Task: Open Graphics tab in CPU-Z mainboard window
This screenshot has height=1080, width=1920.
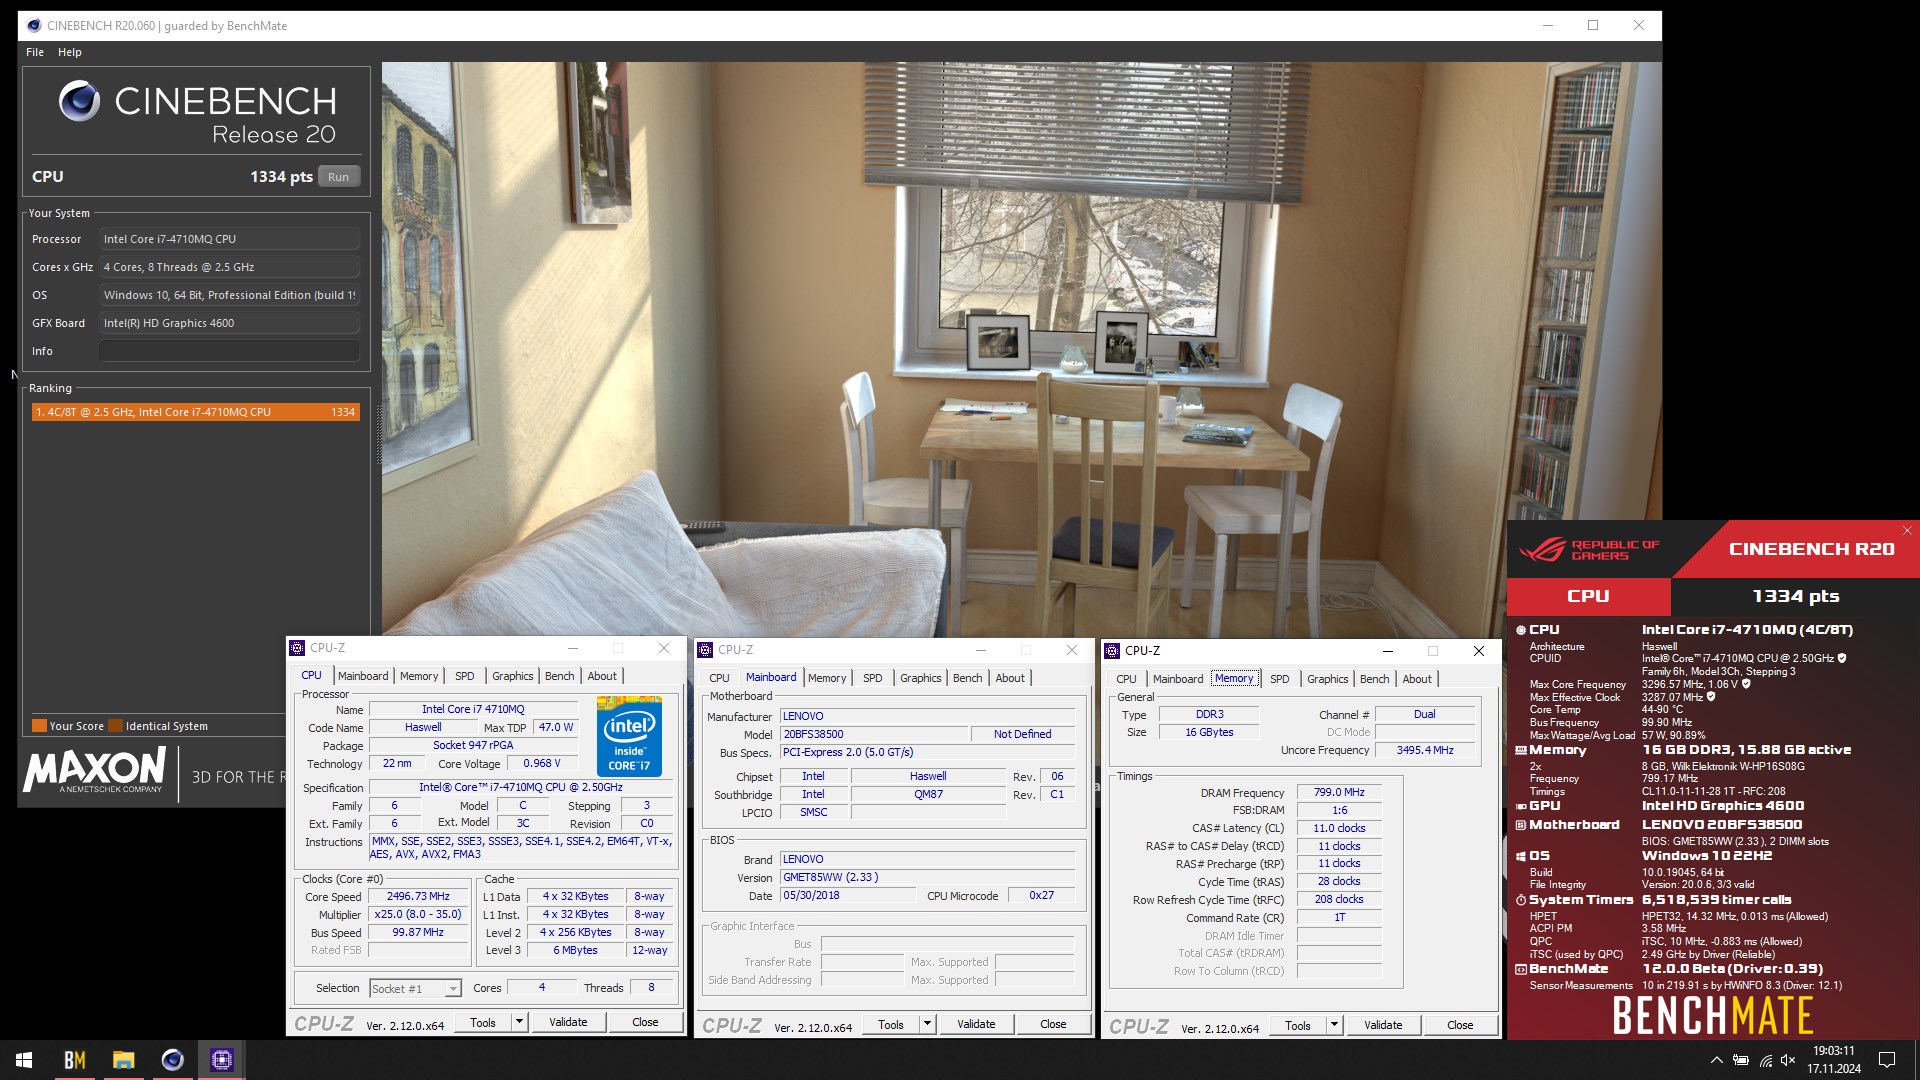Action: point(921,678)
